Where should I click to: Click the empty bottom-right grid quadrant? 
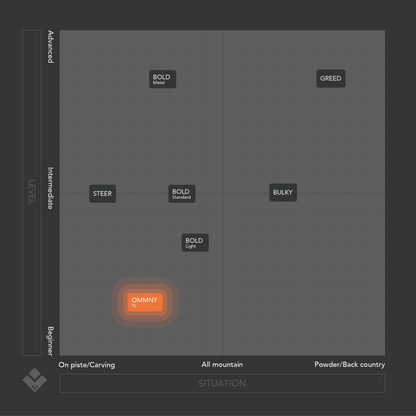pos(304,274)
